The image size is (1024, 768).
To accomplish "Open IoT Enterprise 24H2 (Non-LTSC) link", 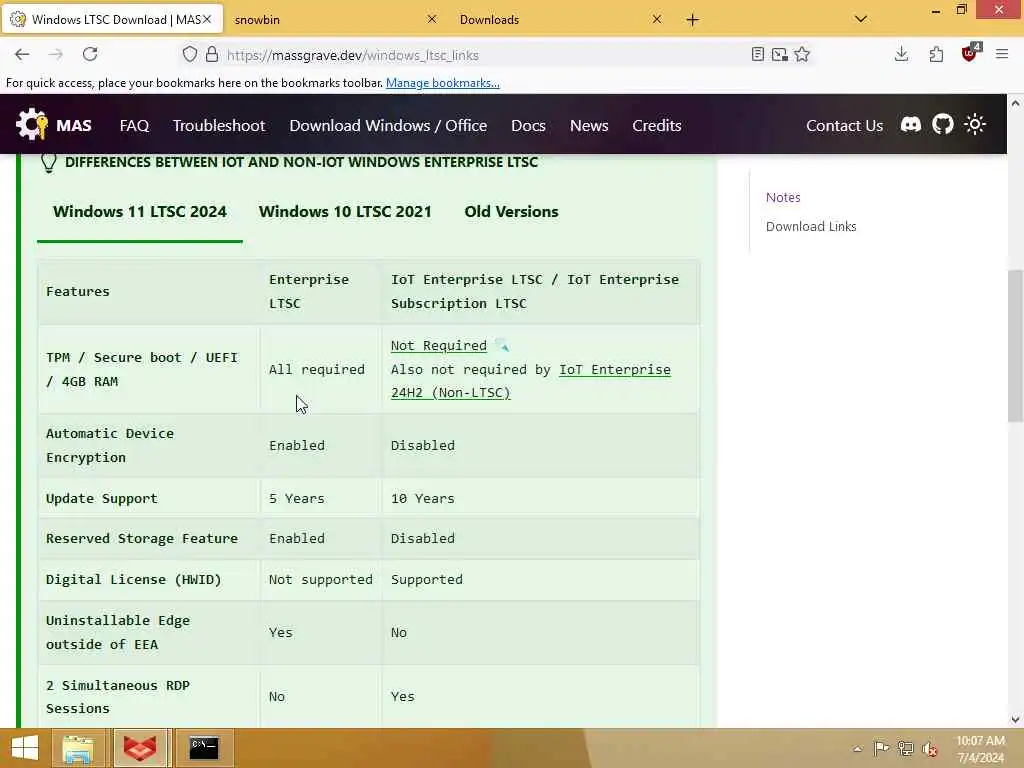I will coord(530,381).
